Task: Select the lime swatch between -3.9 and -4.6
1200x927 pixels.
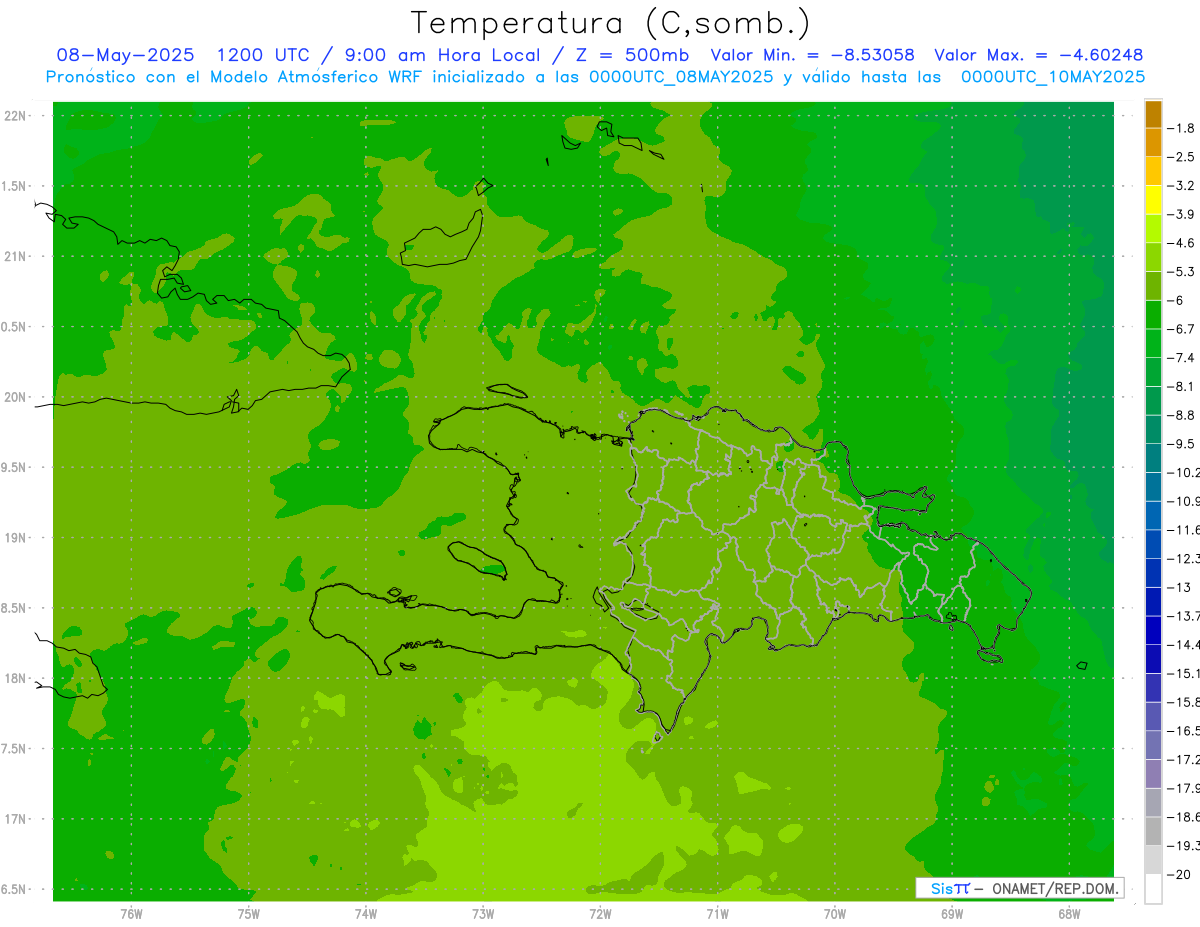Action: pos(1153,229)
